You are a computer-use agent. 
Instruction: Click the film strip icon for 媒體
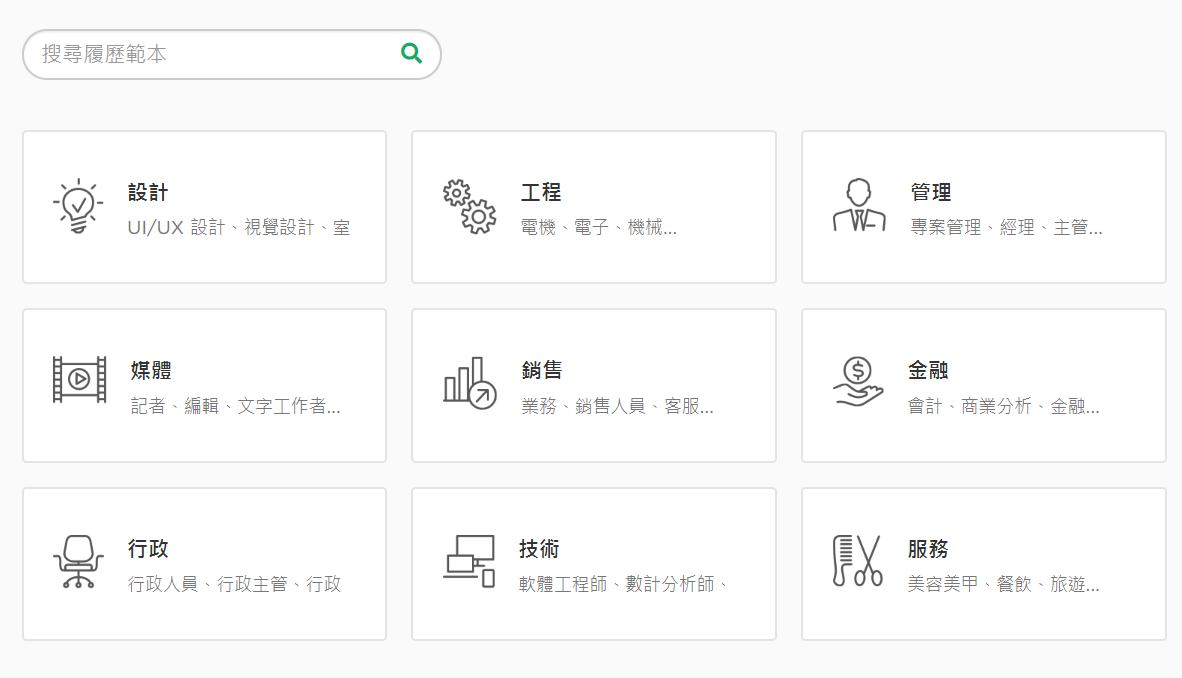pos(79,379)
